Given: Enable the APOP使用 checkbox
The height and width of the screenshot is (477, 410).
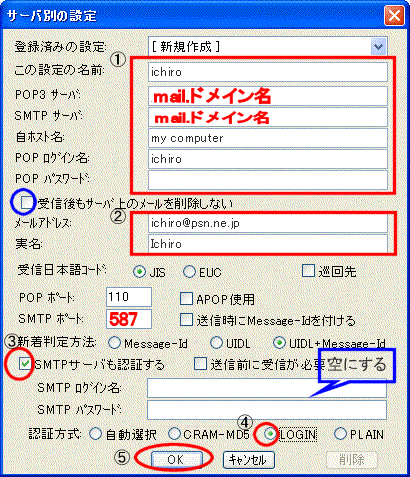Looking at the screenshot, I should tap(186, 299).
